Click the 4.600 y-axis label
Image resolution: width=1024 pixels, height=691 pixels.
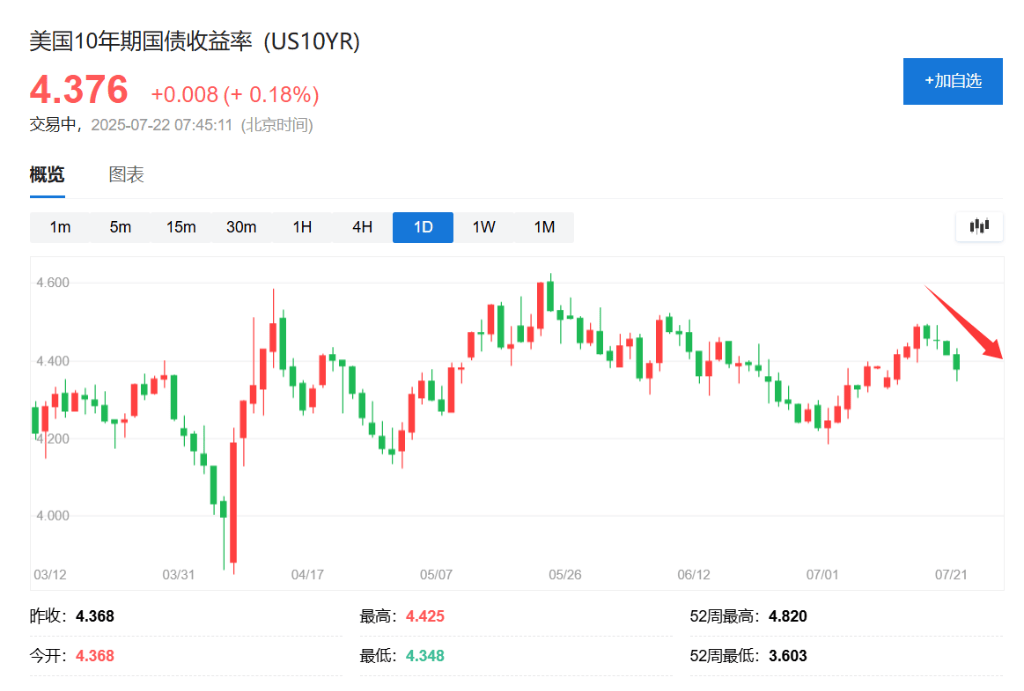click(x=52, y=283)
